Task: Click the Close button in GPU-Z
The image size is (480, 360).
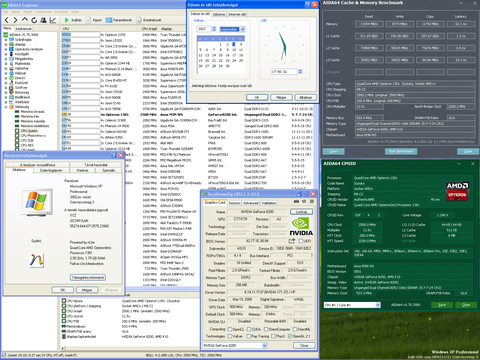Action: click(304, 346)
